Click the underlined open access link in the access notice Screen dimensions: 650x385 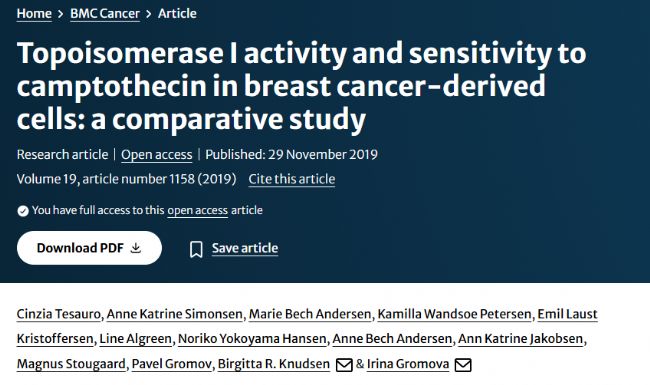coord(197,211)
